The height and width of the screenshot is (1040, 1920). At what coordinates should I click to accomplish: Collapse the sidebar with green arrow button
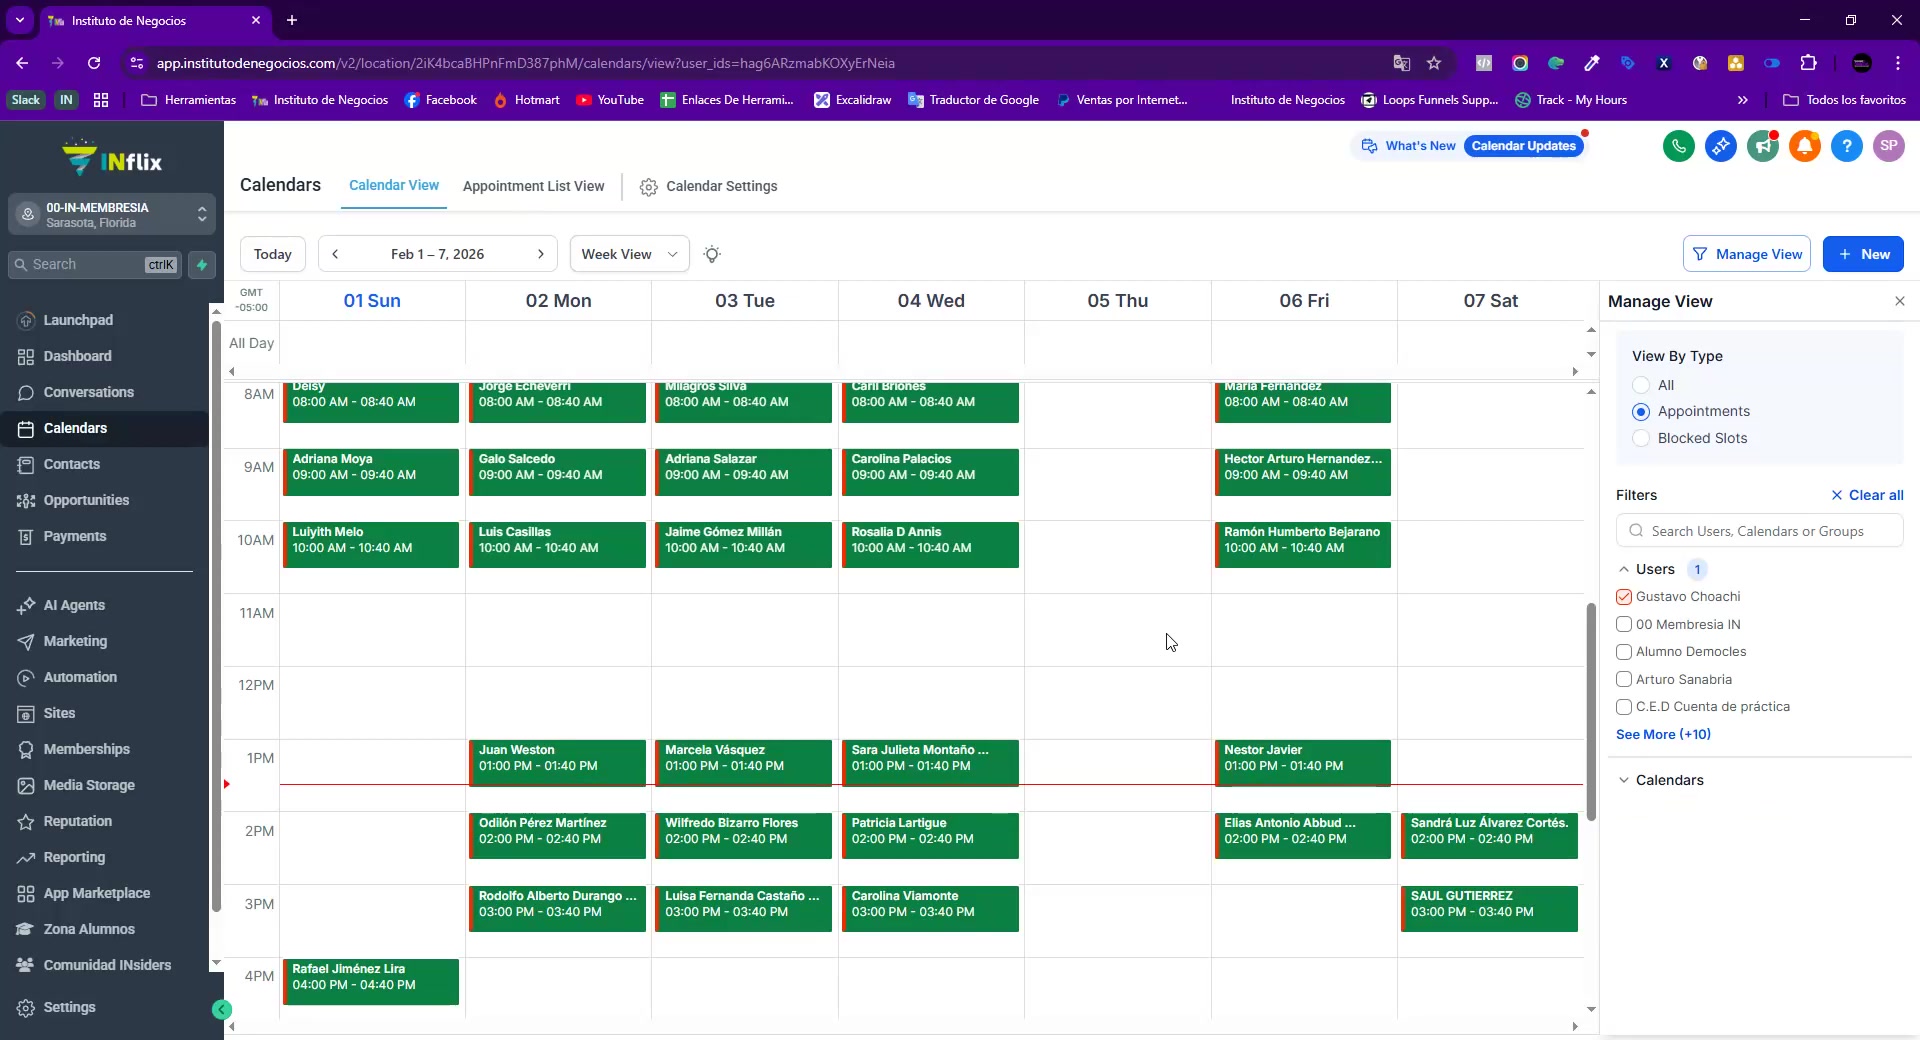(x=222, y=1010)
